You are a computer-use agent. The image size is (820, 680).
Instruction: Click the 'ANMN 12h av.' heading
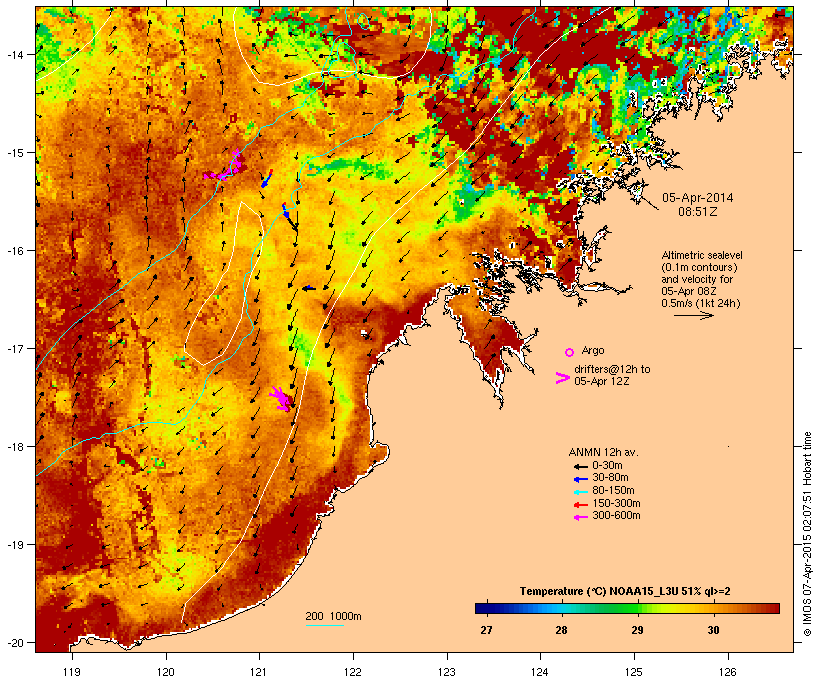(x=603, y=452)
